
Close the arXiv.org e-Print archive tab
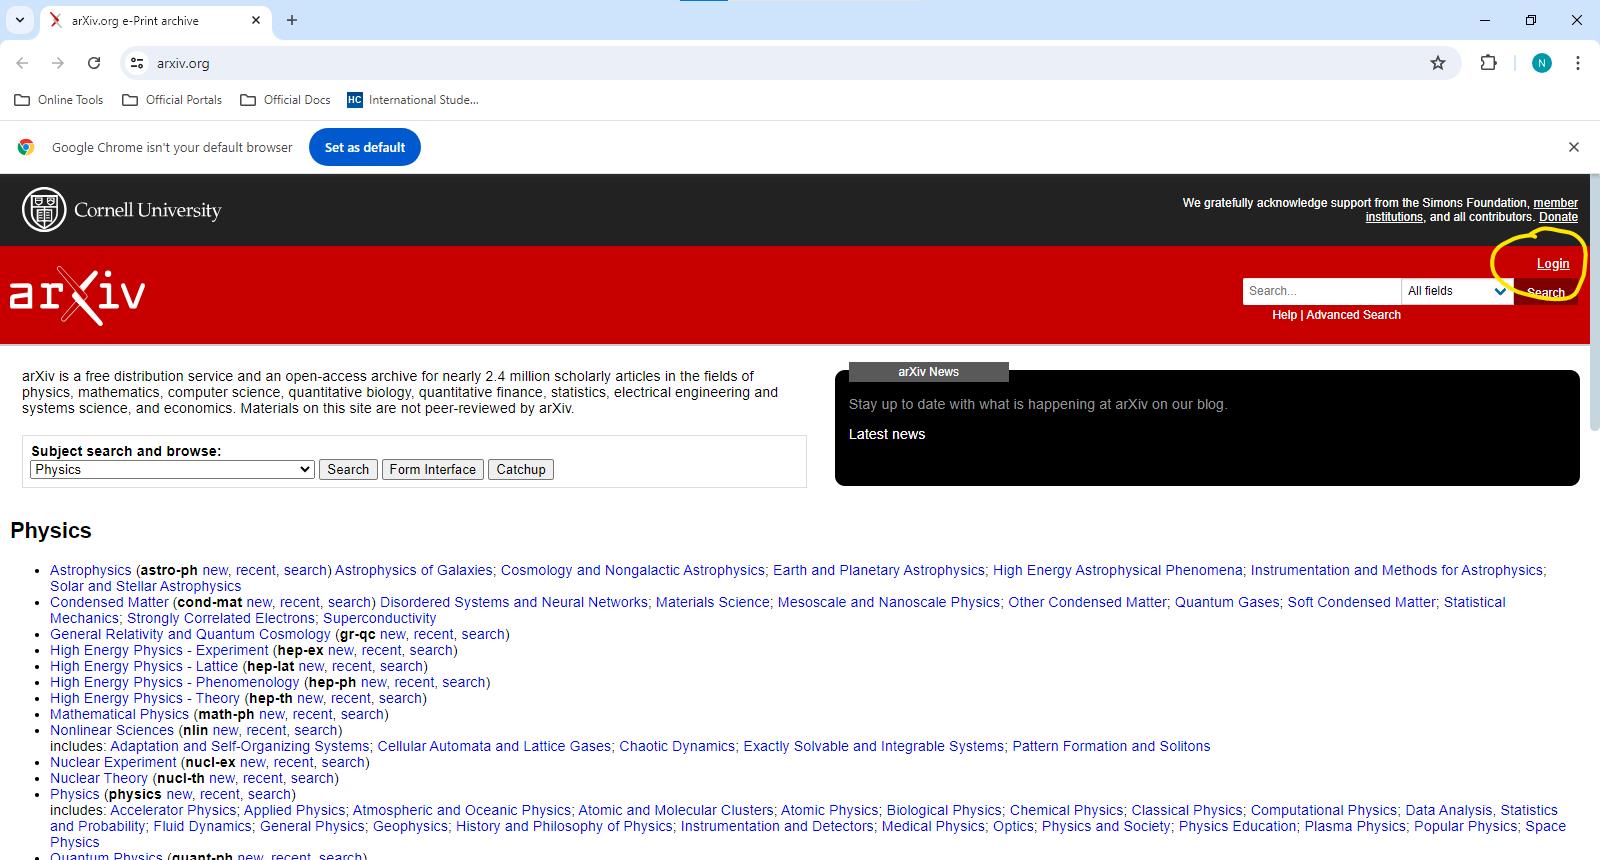[256, 20]
